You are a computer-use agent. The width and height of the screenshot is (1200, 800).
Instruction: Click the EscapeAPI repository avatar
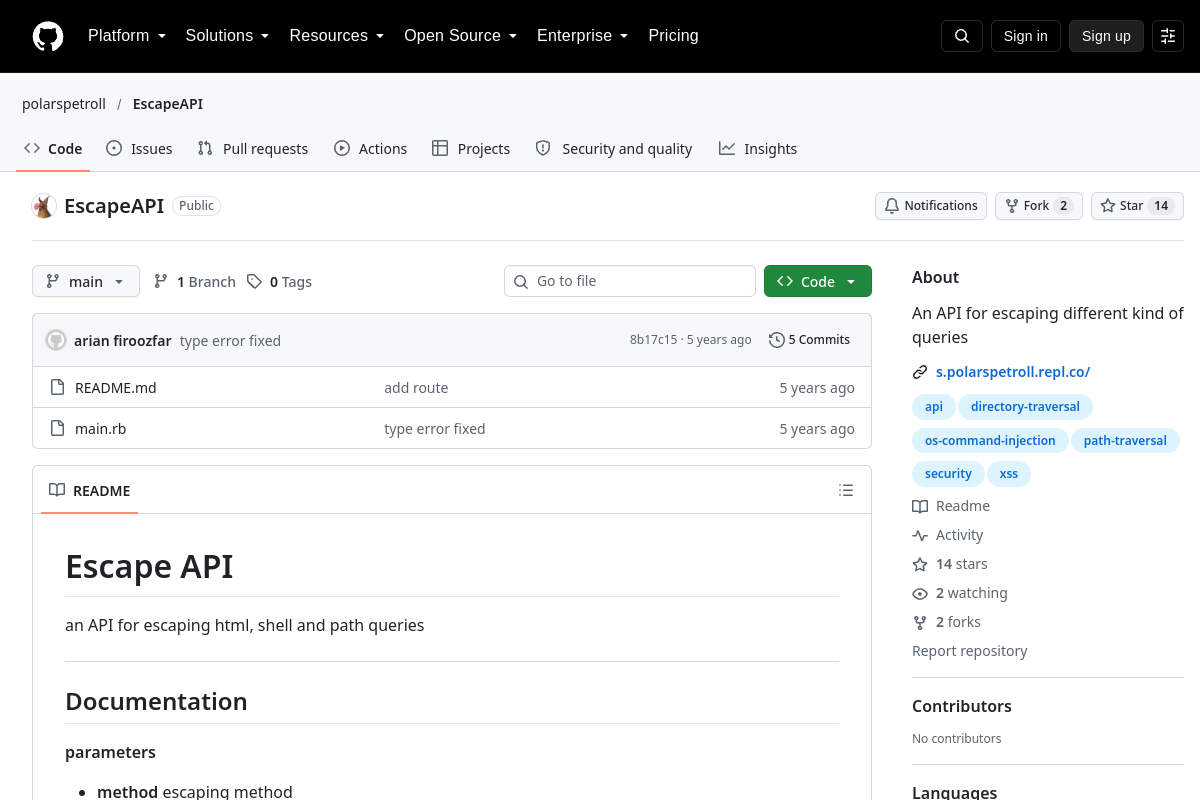click(x=43, y=206)
